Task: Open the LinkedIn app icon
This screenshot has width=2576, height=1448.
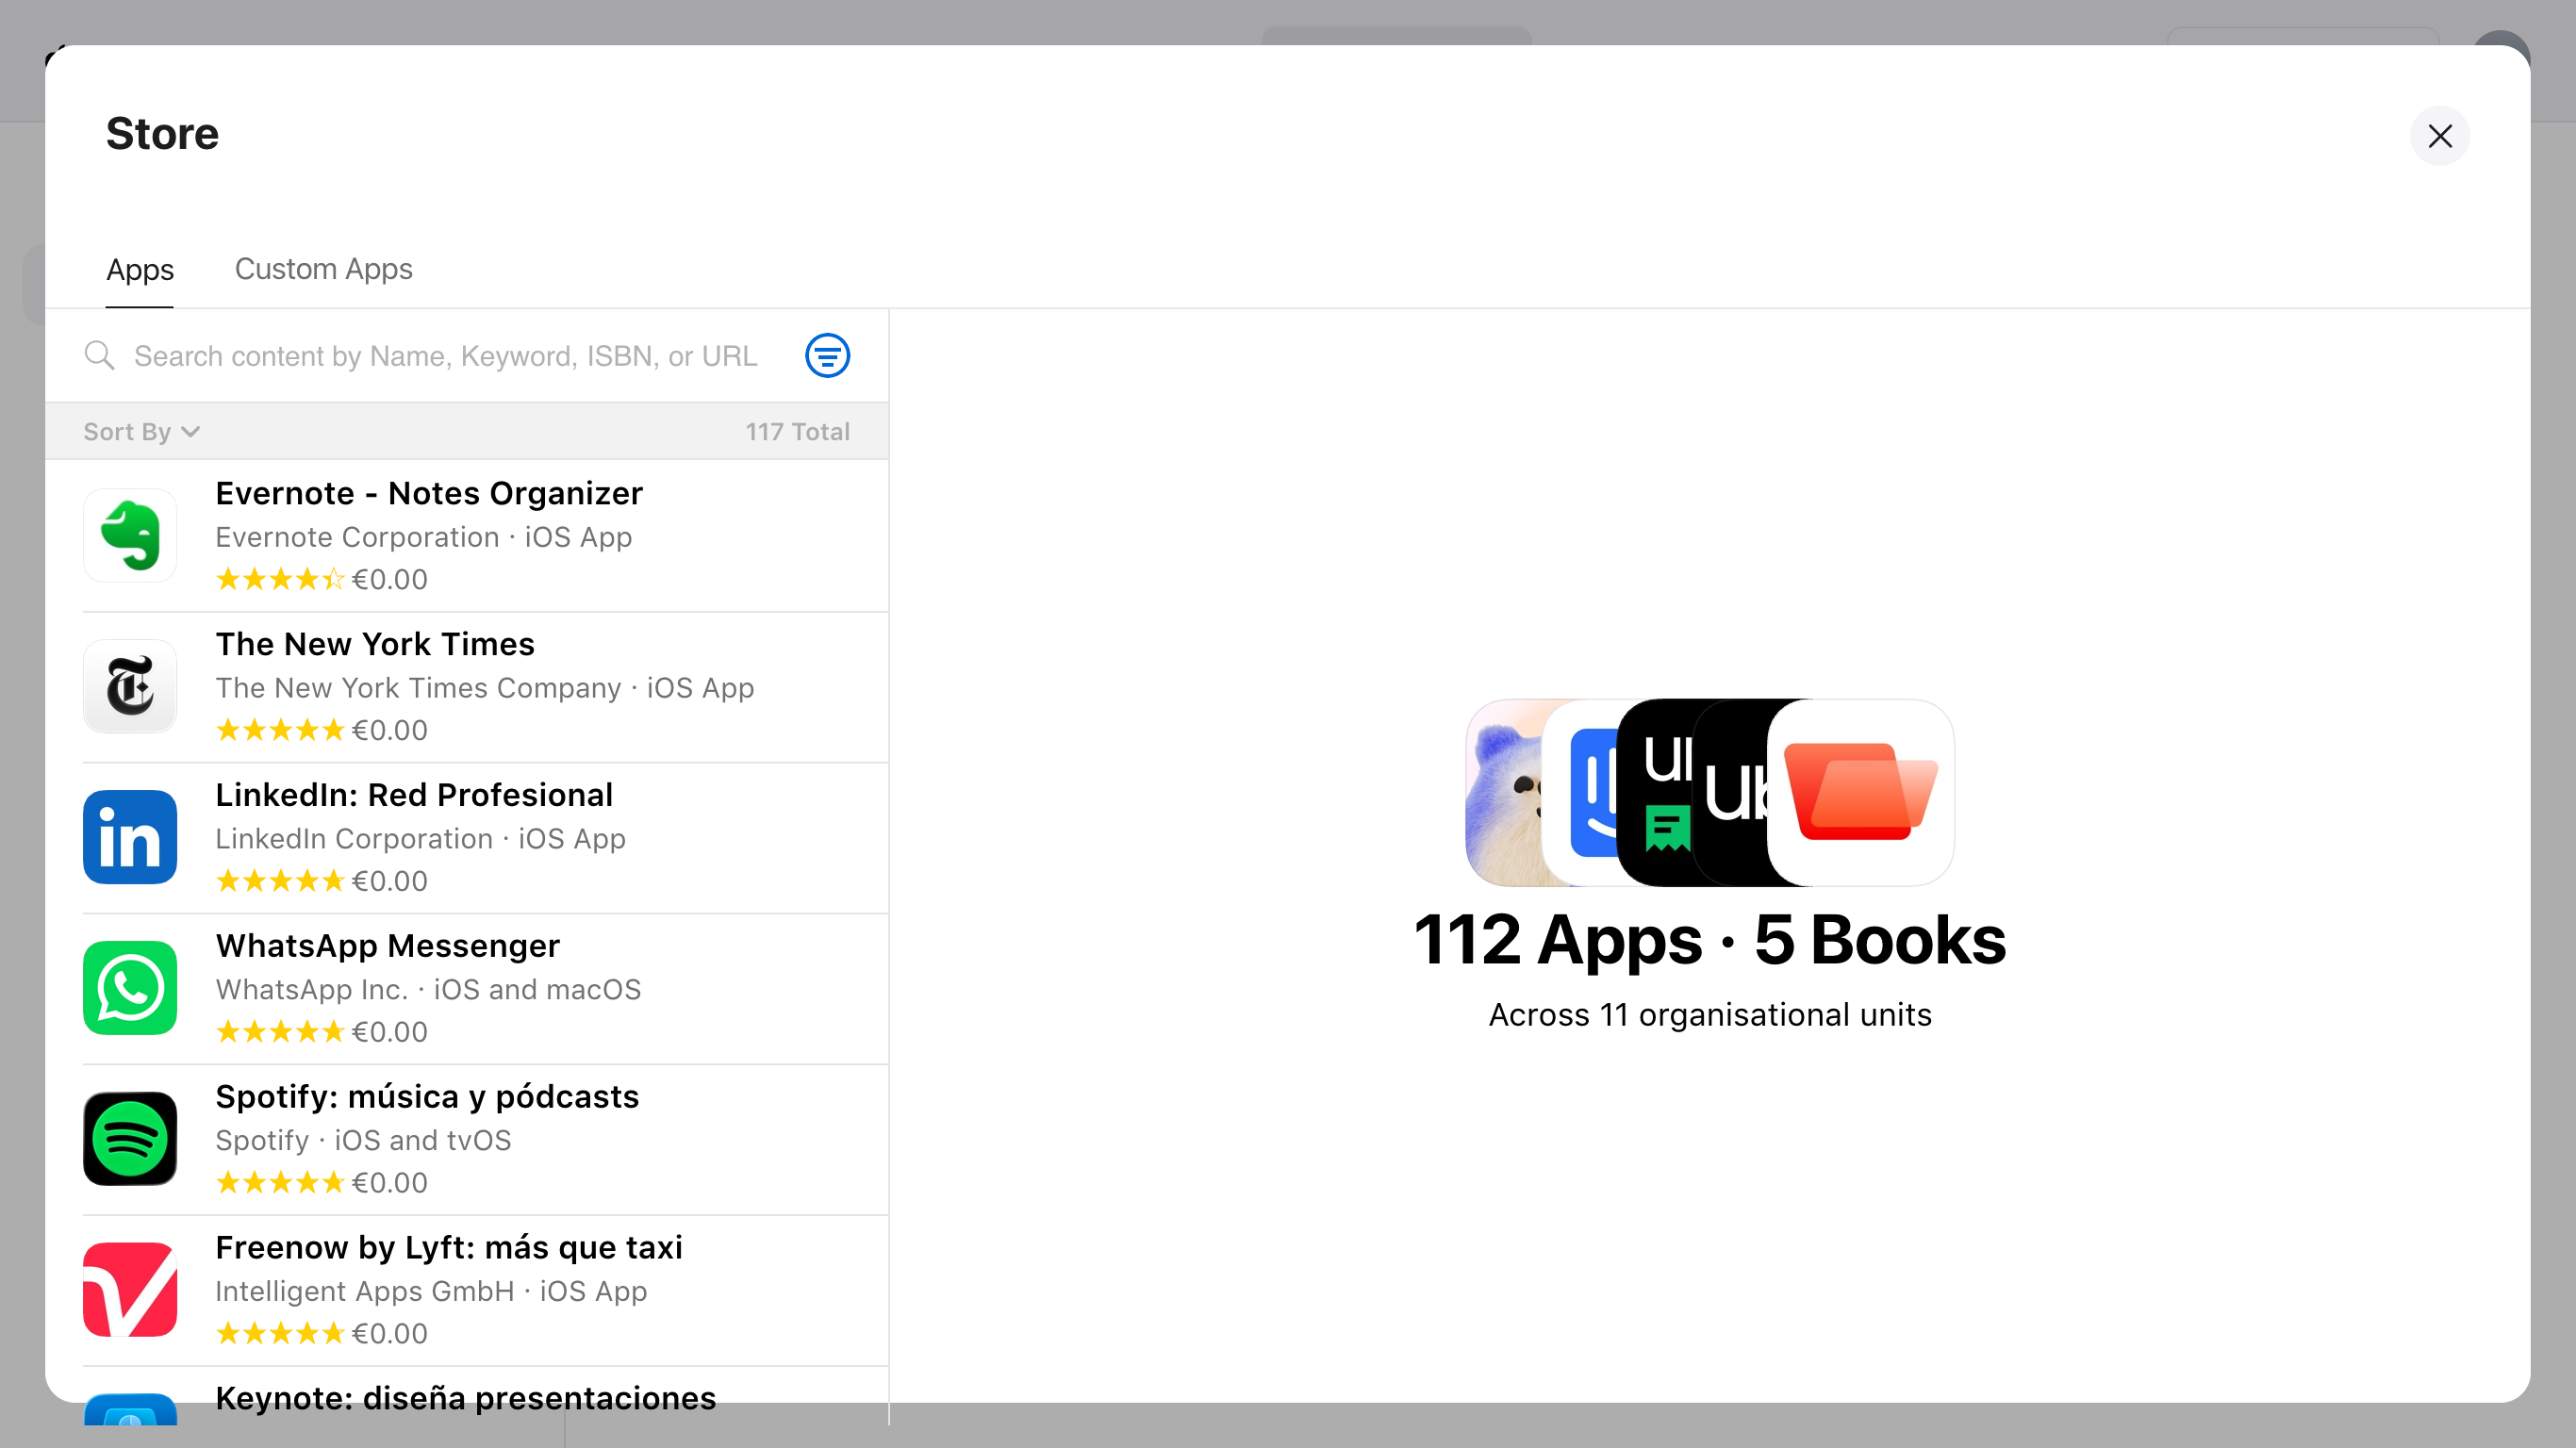Action: tap(130, 837)
